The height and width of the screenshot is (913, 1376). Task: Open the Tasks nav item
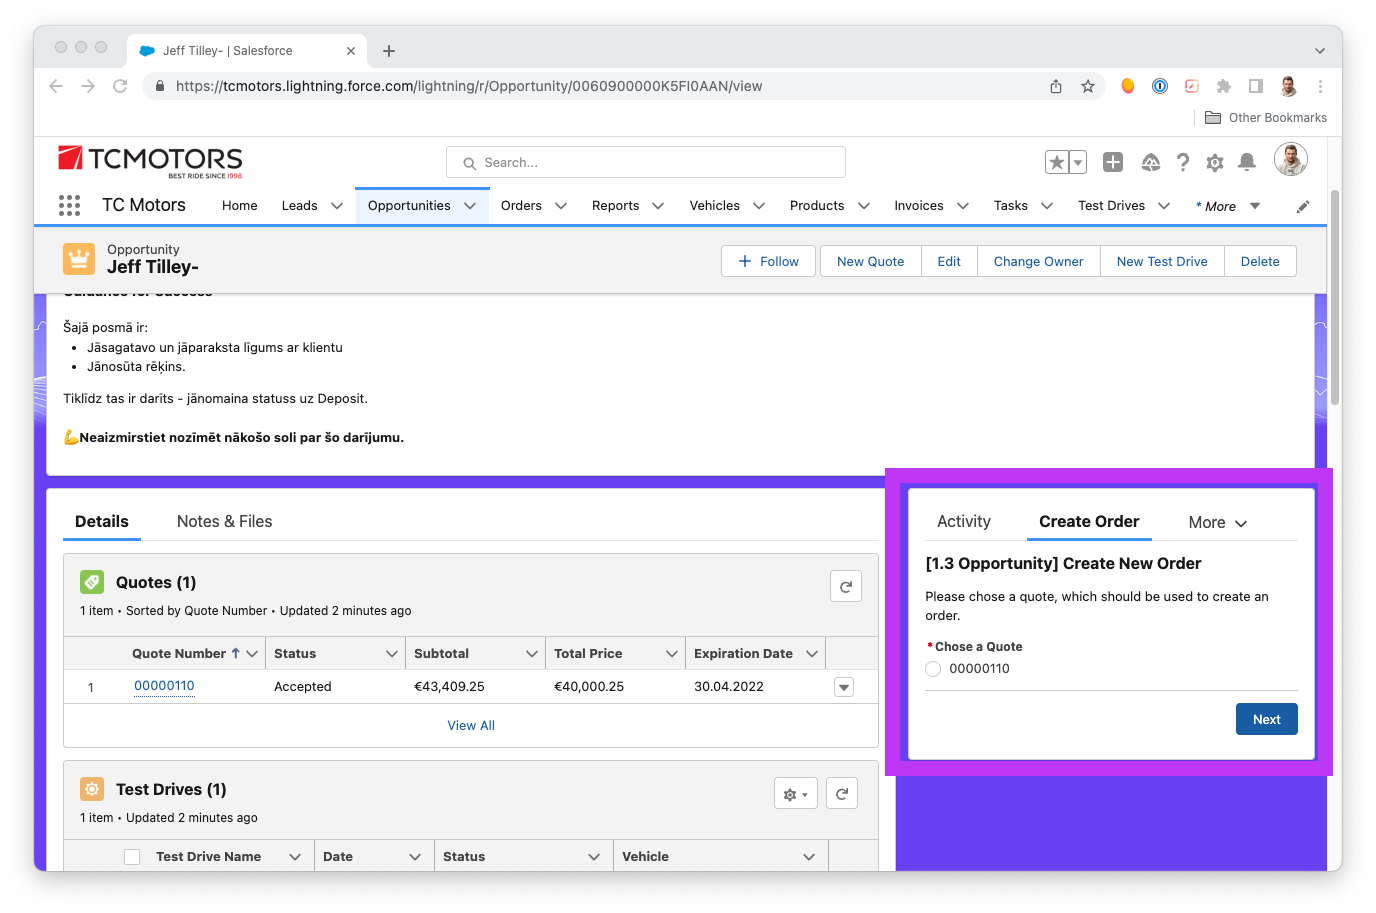1011,206
